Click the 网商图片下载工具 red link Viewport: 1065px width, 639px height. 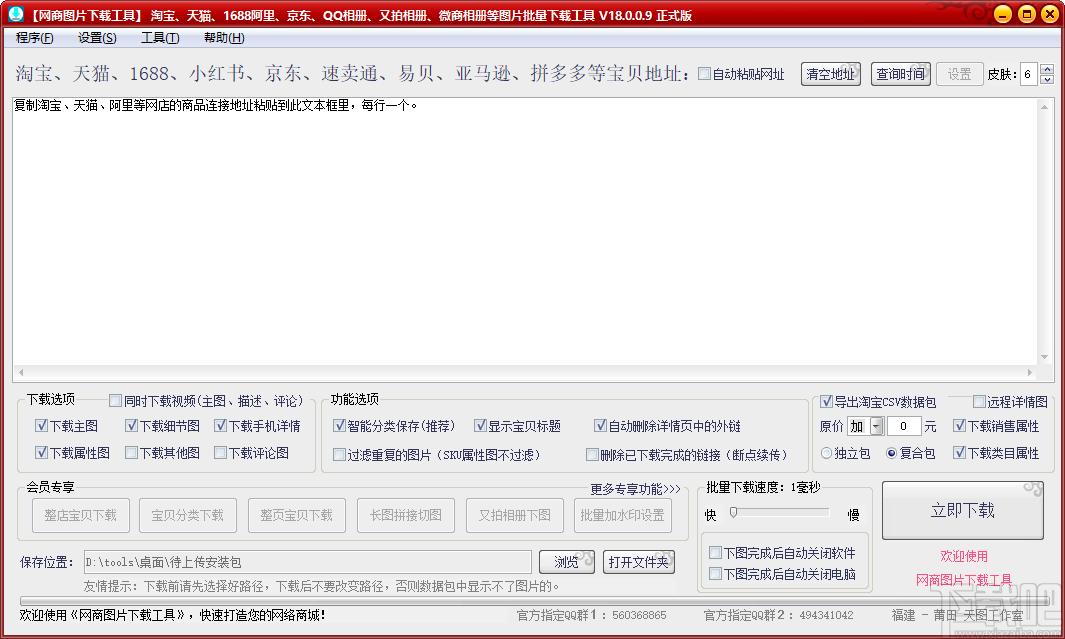pos(964,580)
